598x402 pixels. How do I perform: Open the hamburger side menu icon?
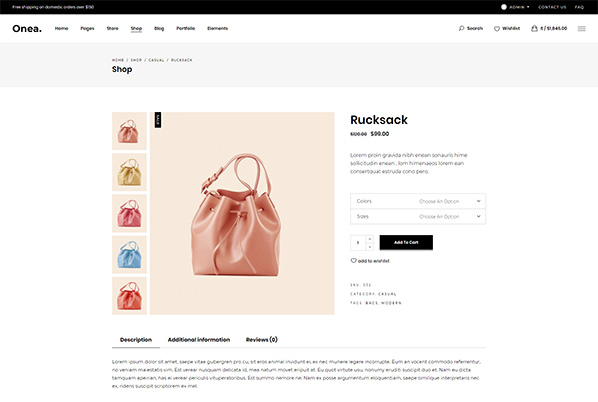click(x=581, y=29)
